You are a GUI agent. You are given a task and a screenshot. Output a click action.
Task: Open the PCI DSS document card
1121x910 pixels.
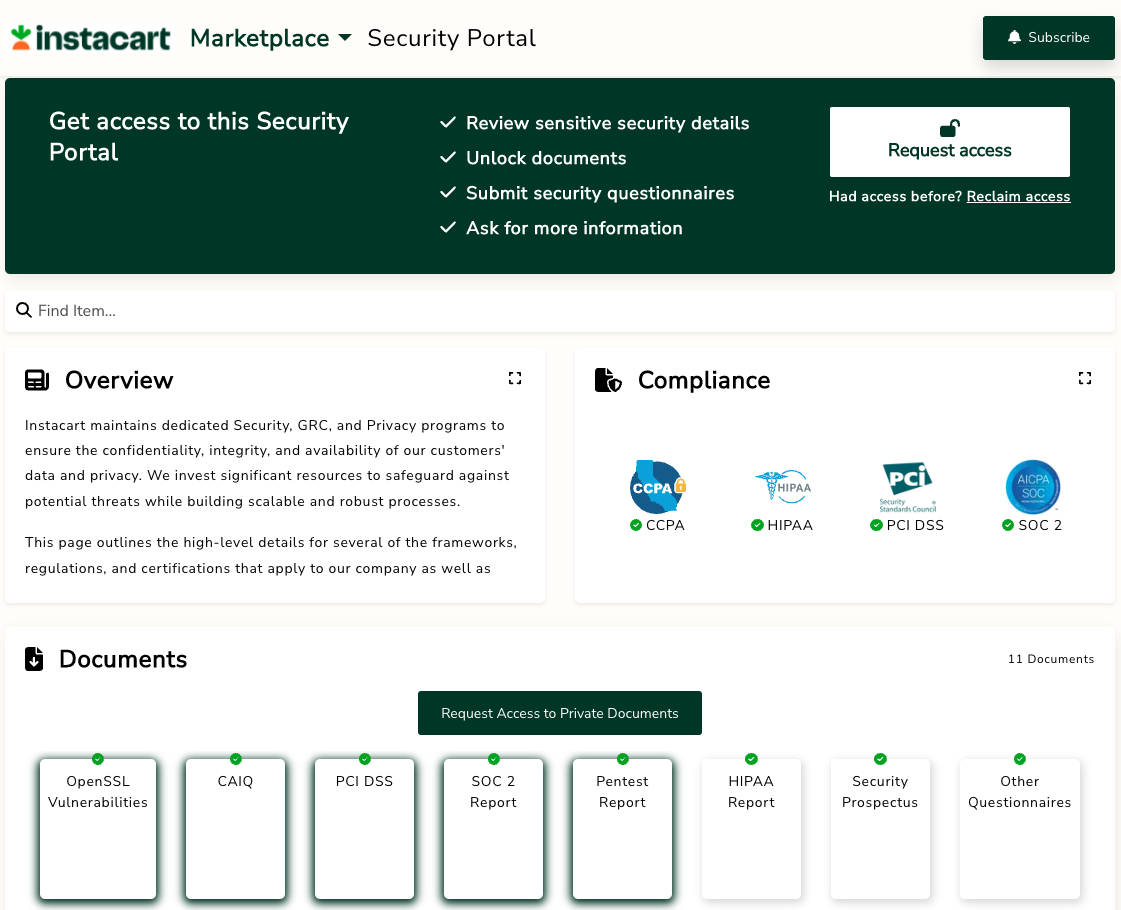coord(365,829)
